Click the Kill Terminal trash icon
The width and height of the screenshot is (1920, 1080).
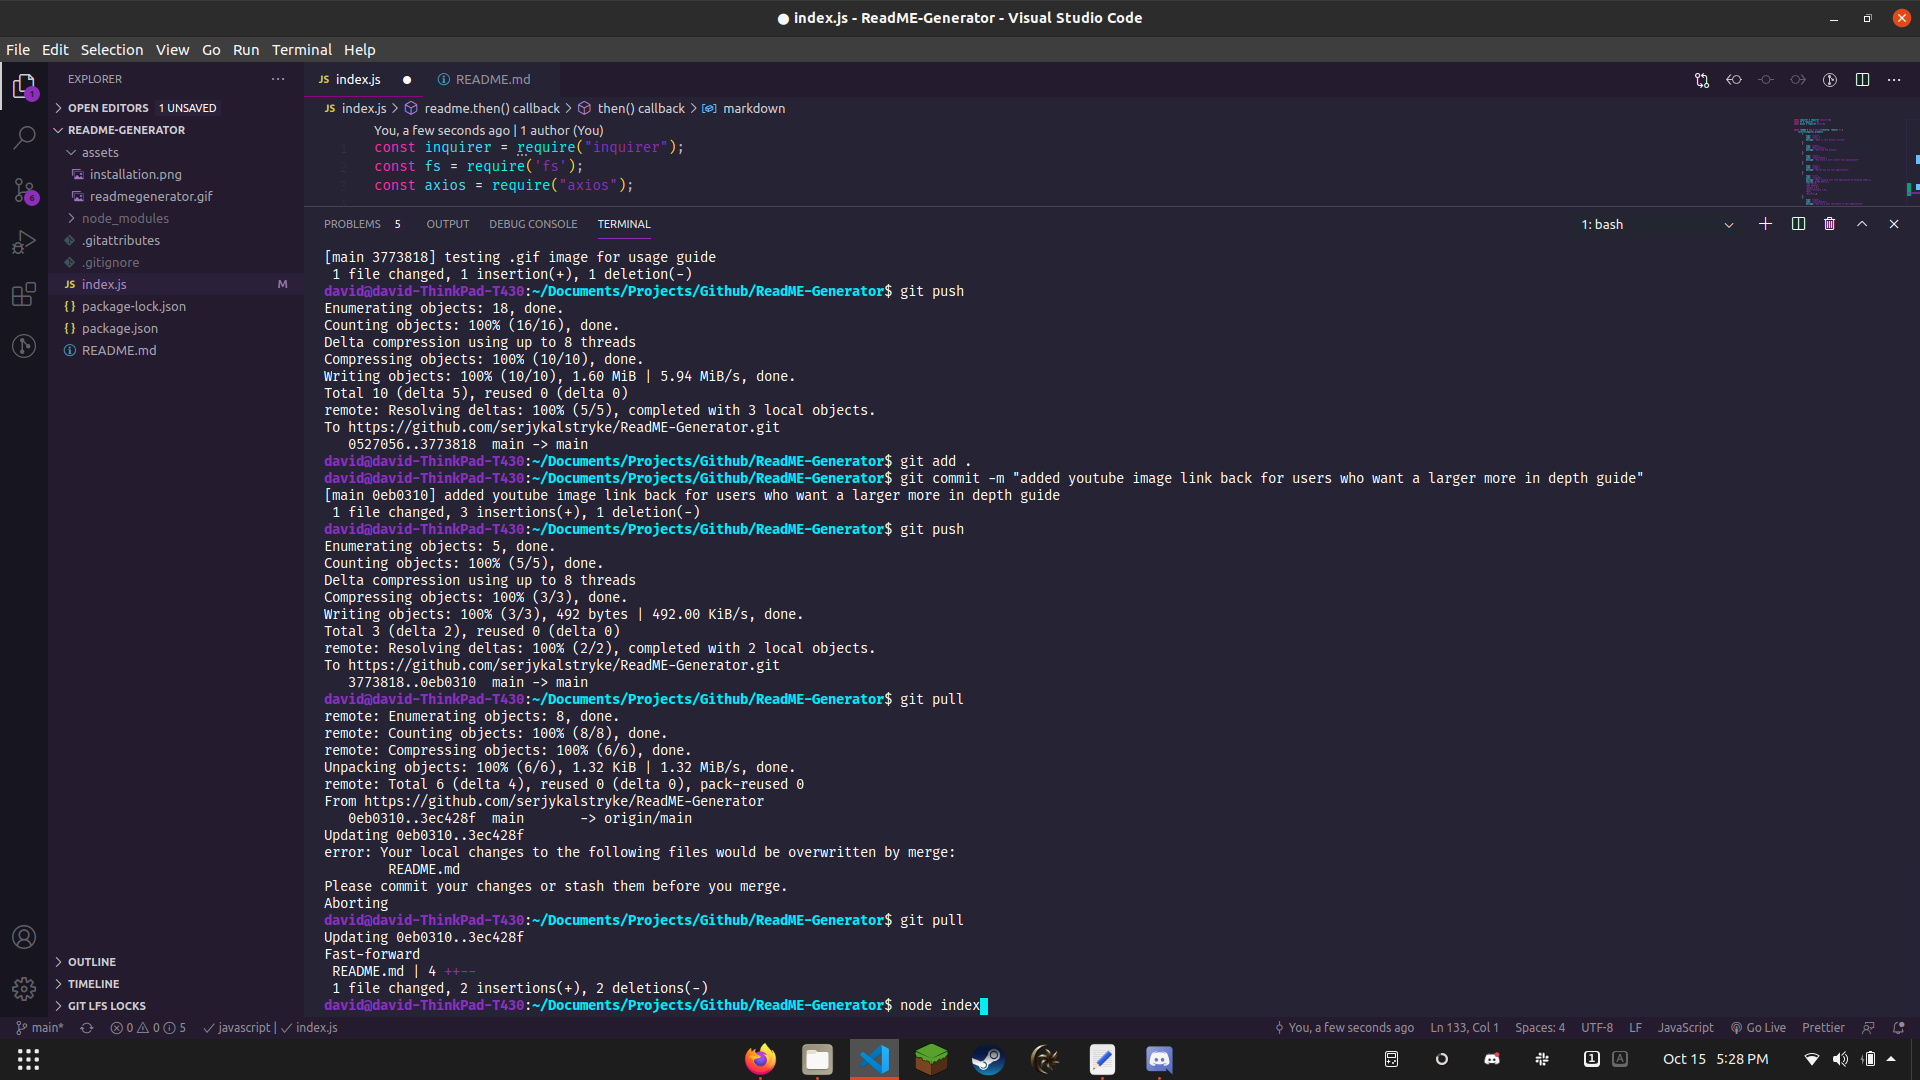pyautogui.click(x=1829, y=224)
